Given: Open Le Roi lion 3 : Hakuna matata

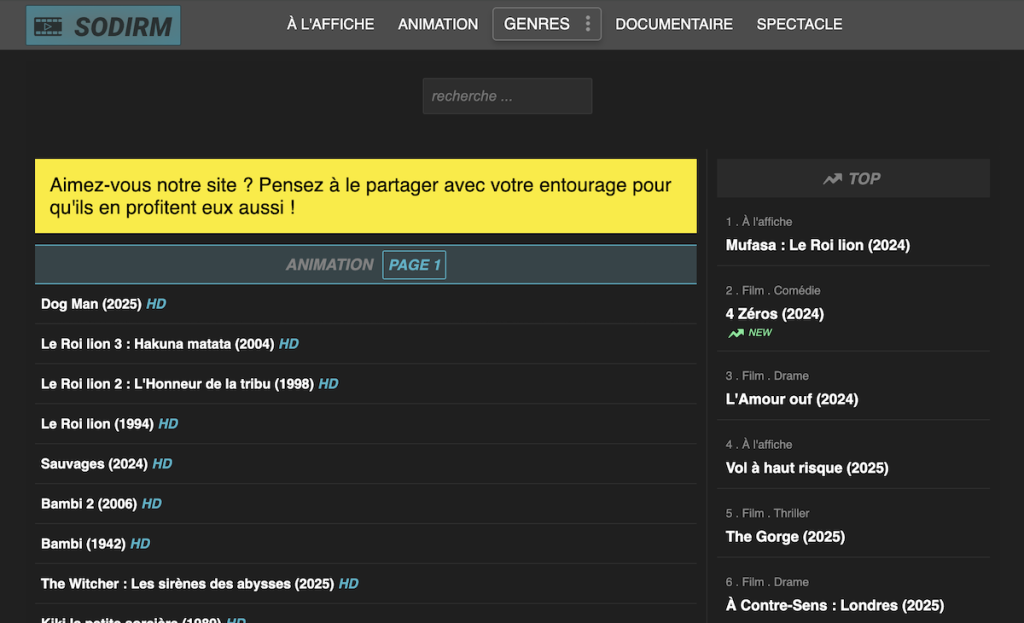Looking at the screenshot, I should 157,344.
